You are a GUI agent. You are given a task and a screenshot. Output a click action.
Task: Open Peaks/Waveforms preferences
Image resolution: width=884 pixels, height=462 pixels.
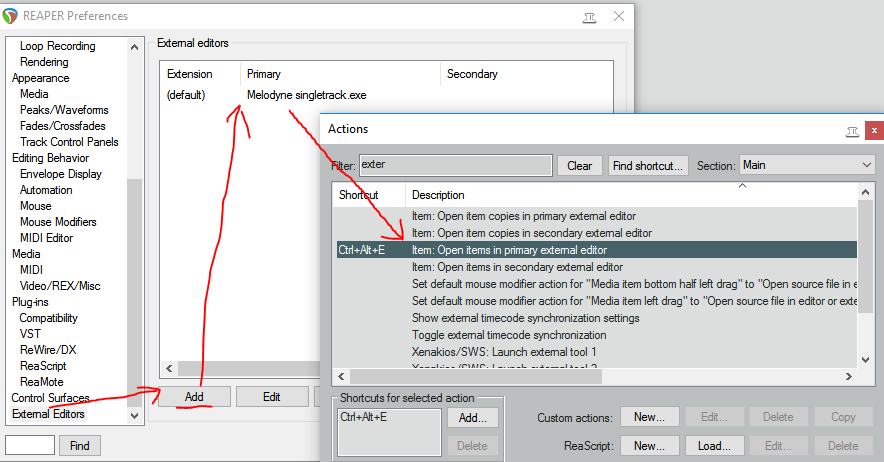tap(64, 110)
